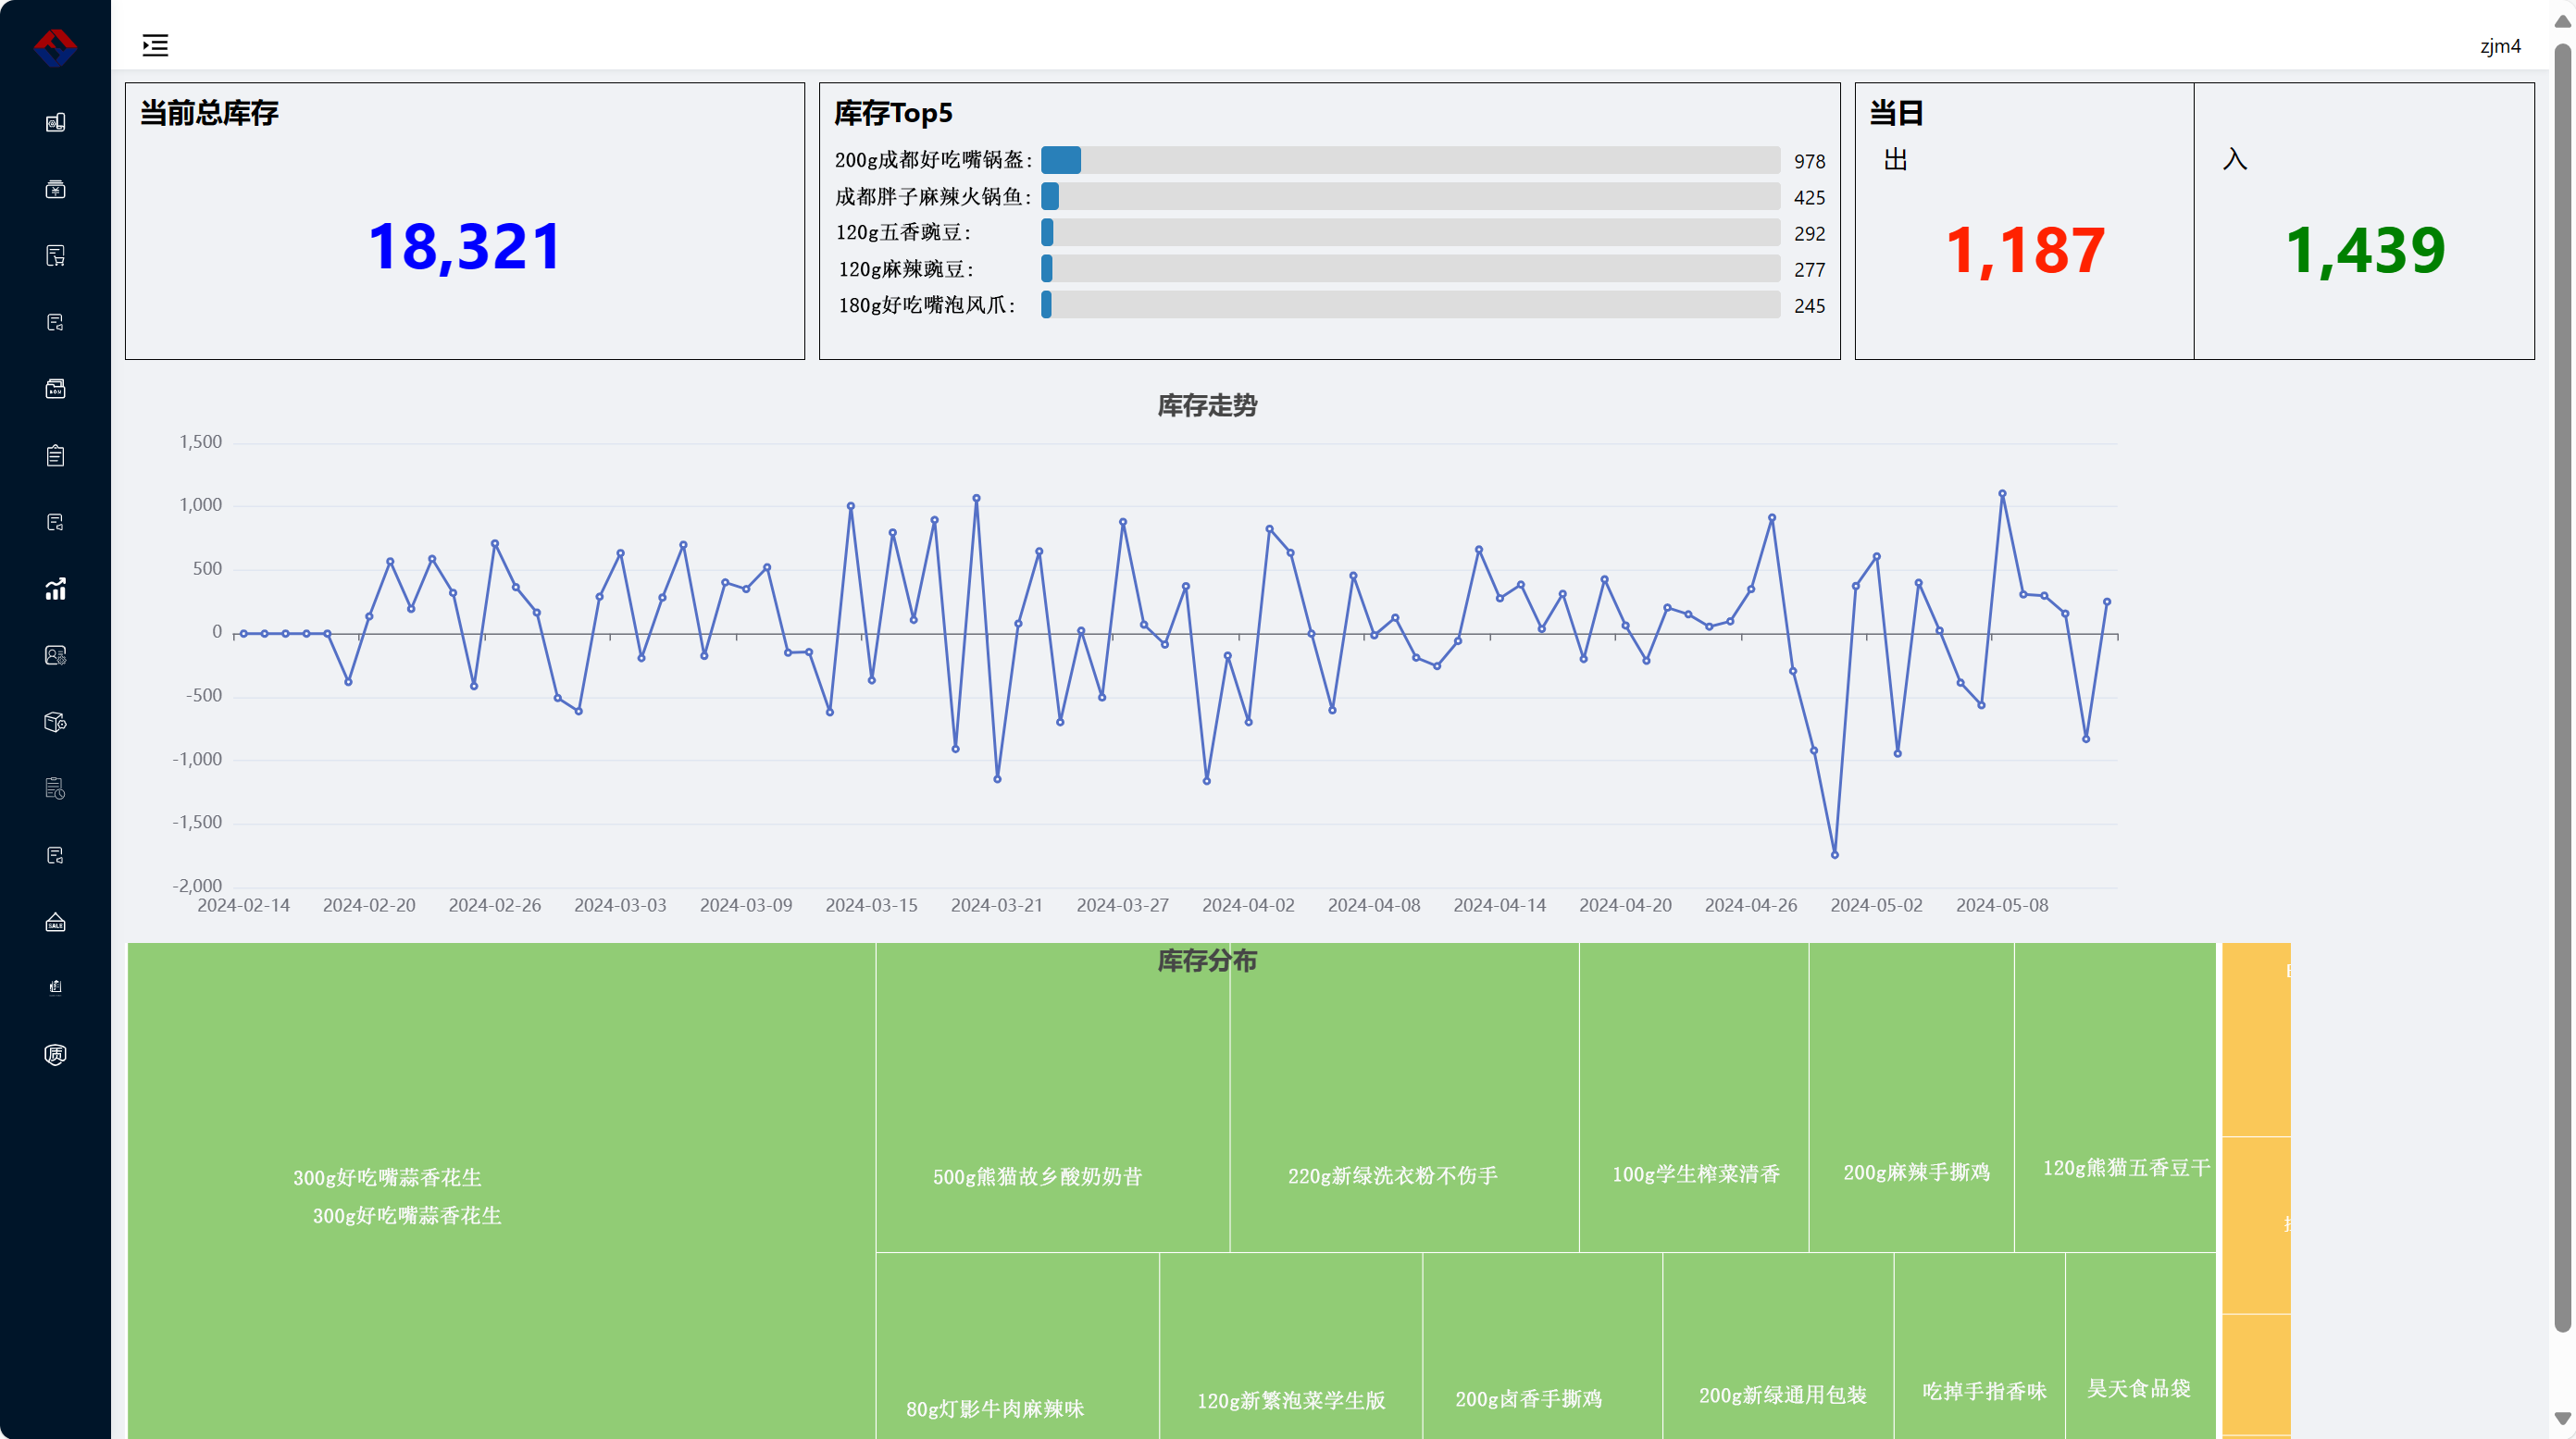Open the yen wallet sidebar icon
2576x1439 pixels.
55,189
